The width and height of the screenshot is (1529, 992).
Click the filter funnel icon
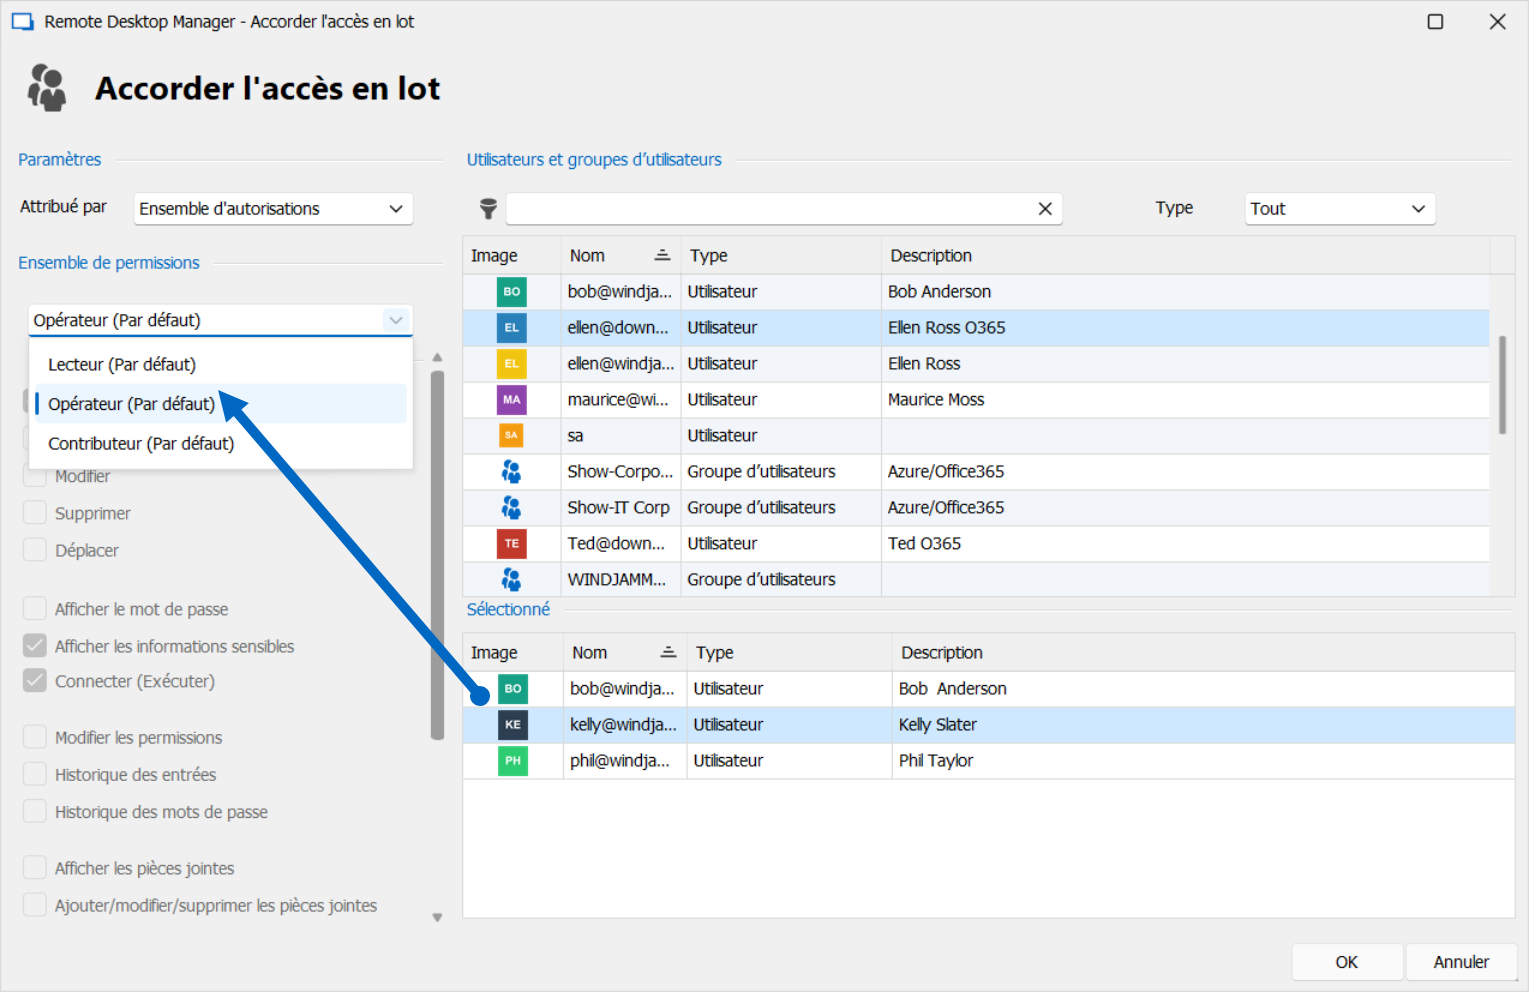pos(488,208)
